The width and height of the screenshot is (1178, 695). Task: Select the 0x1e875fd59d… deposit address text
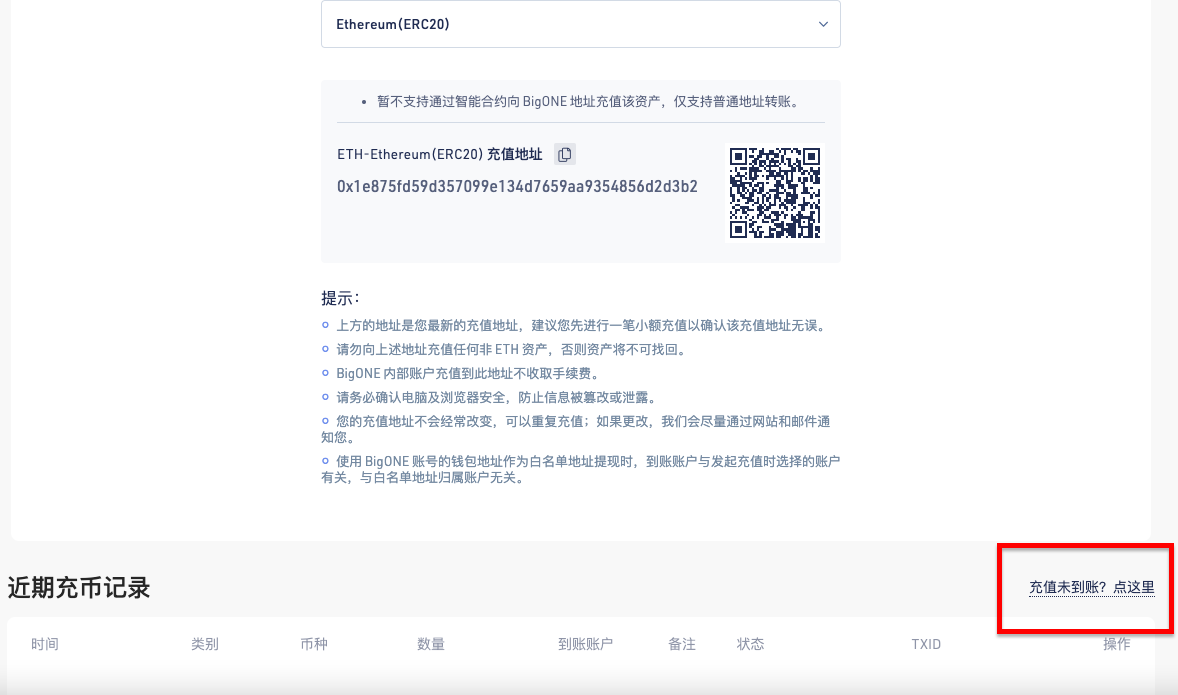[x=517, y=186]
